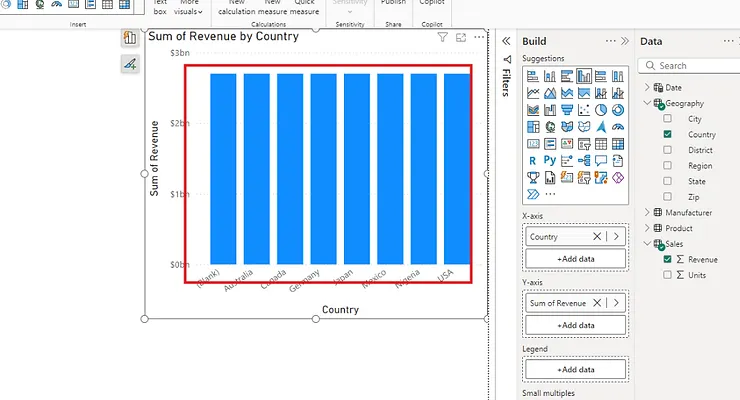Select the R script visual

pos(533,161)
